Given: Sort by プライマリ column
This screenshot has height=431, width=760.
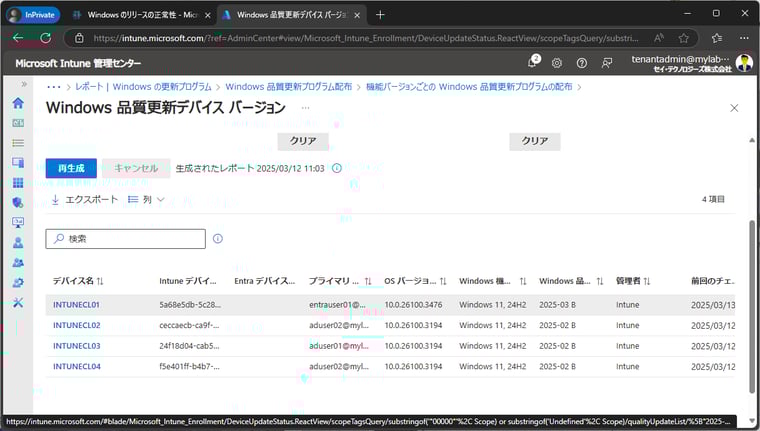Looking at the screenshot, I should 340,281.
